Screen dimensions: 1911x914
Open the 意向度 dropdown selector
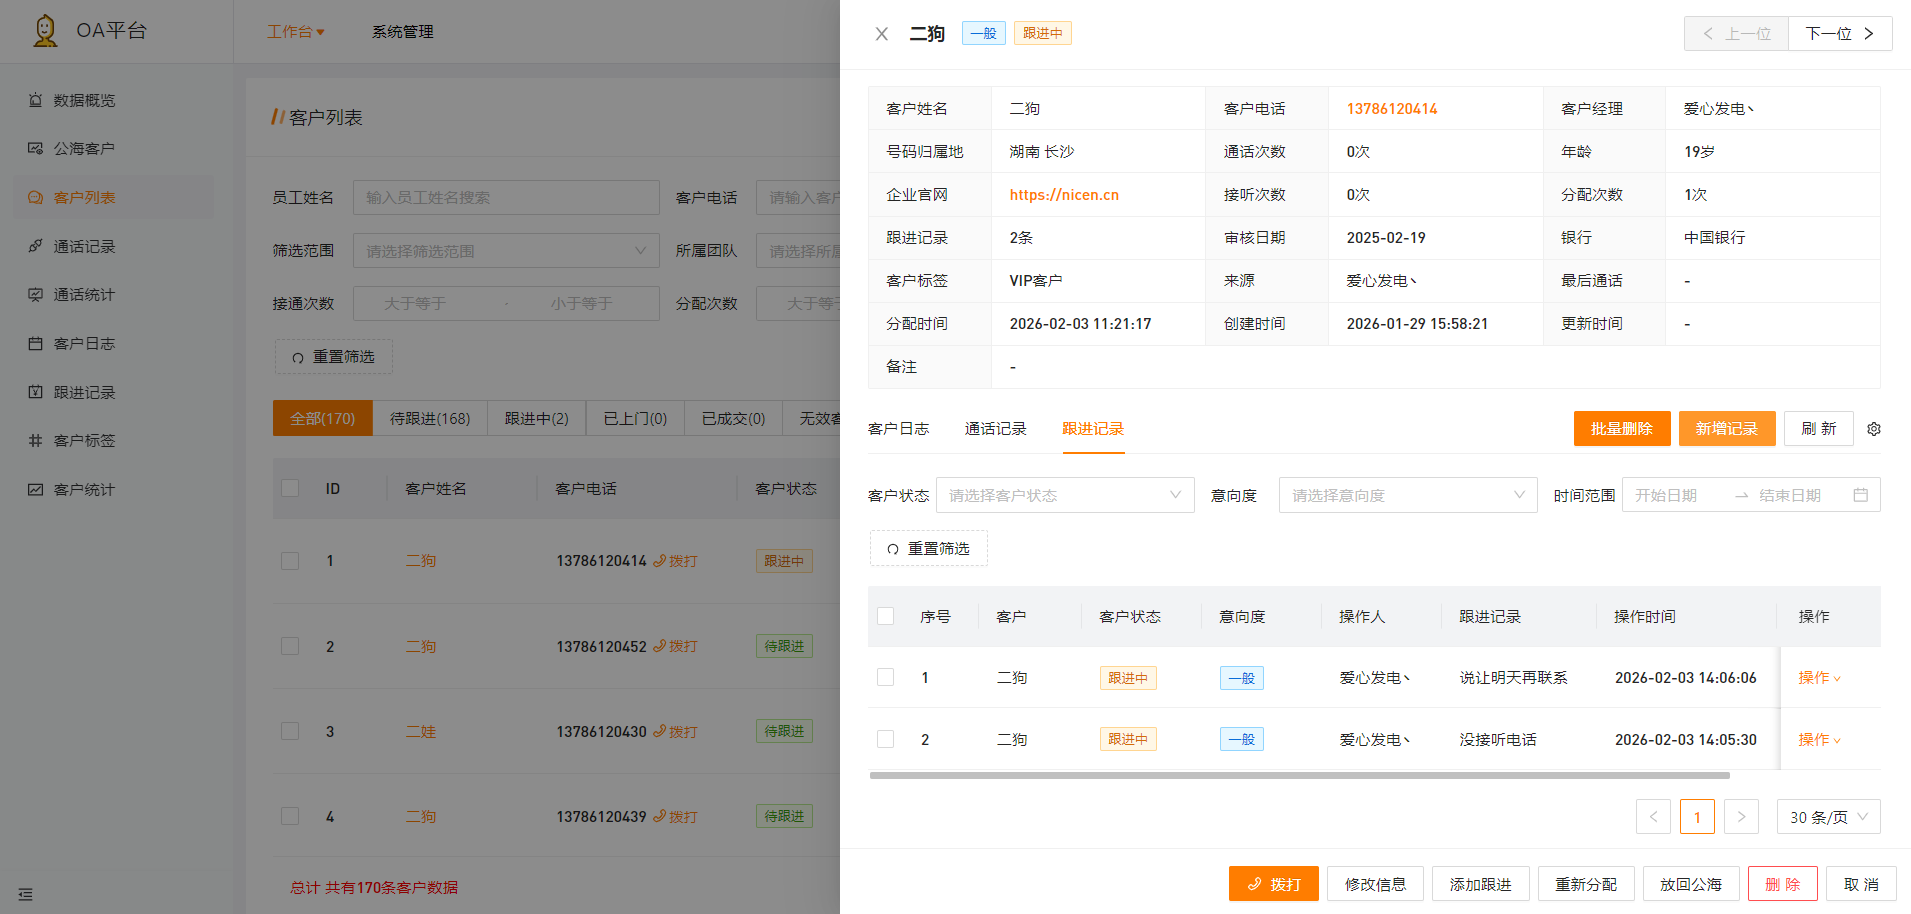tap(1407, 495)
